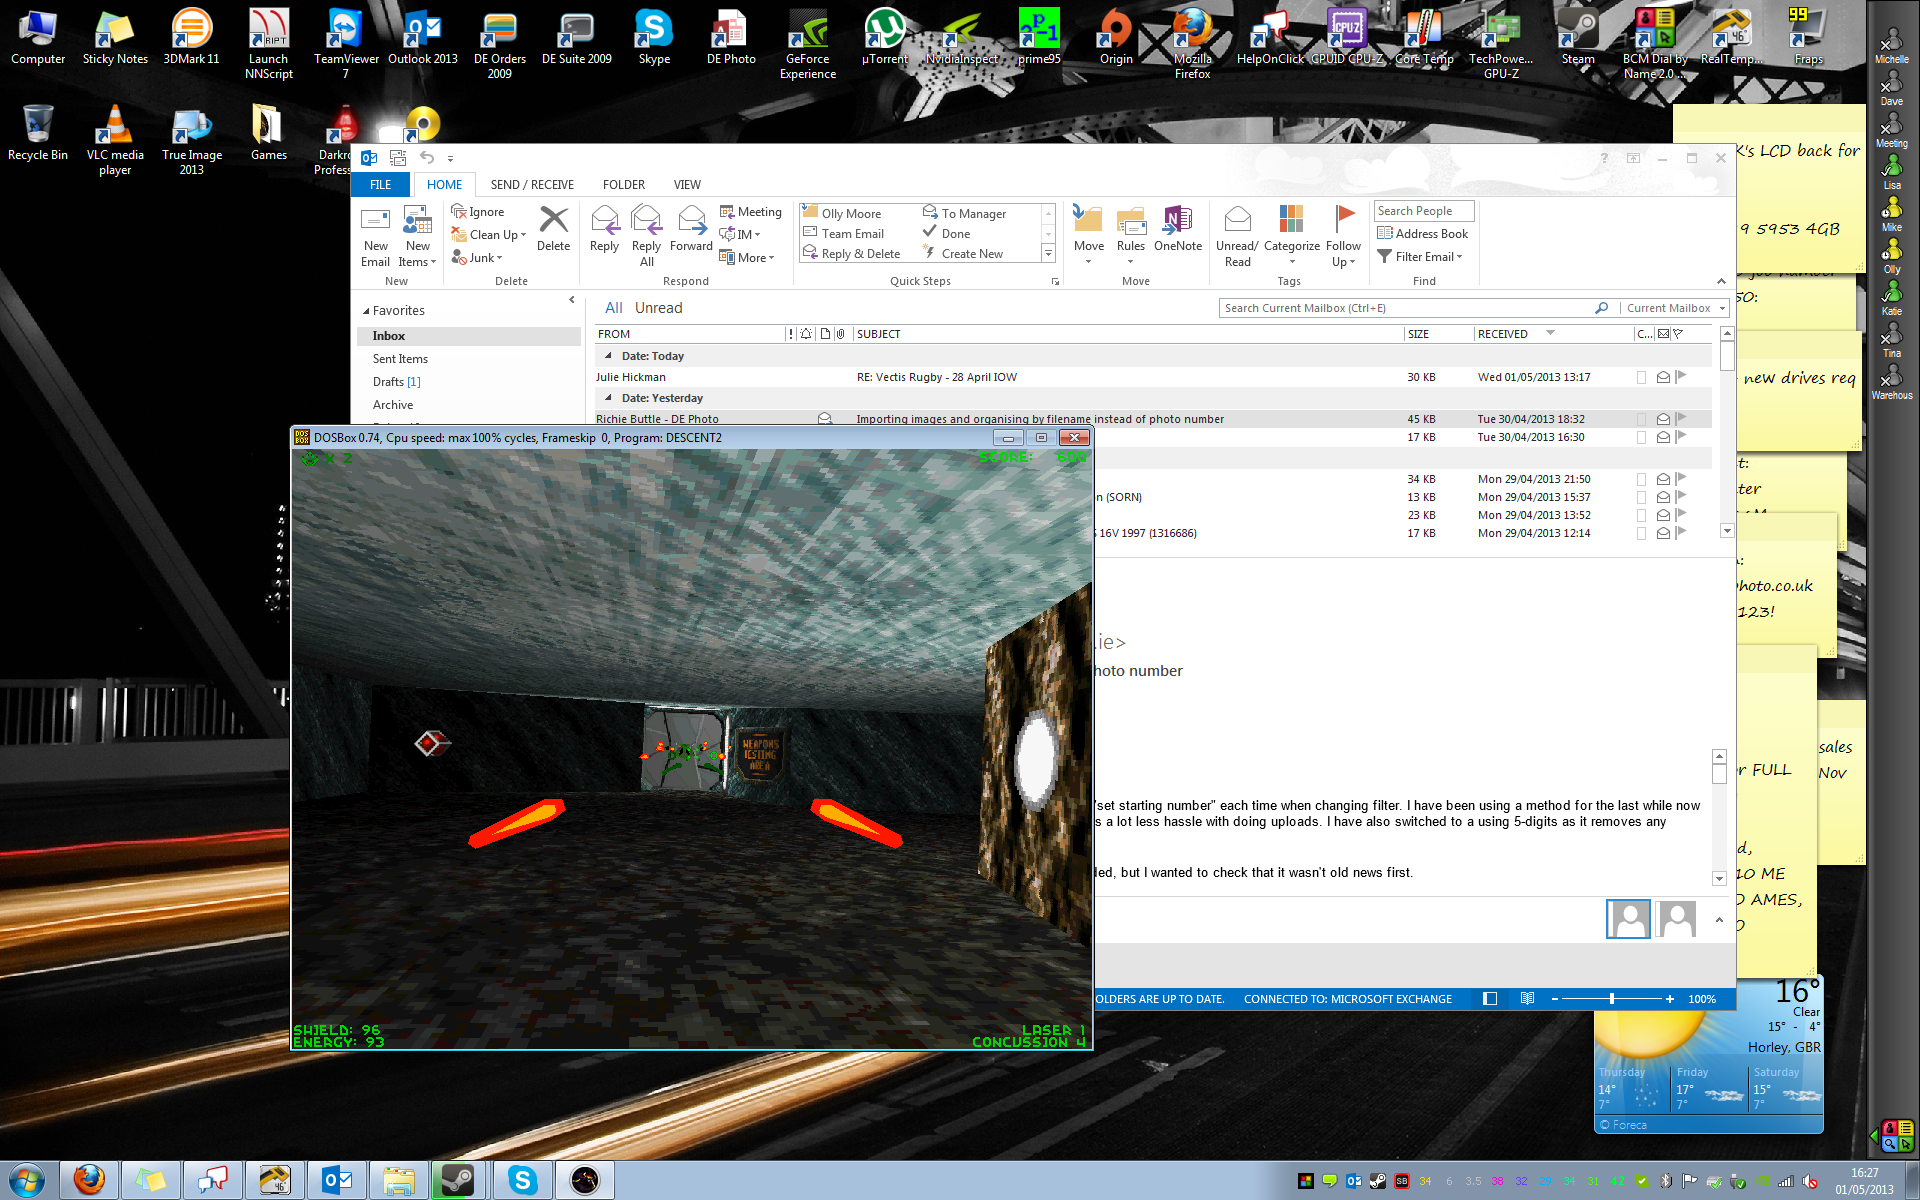This screenshot has width=1920, height=1200.
Task: Collapse Date: Today group
Action: coord(608,356)
